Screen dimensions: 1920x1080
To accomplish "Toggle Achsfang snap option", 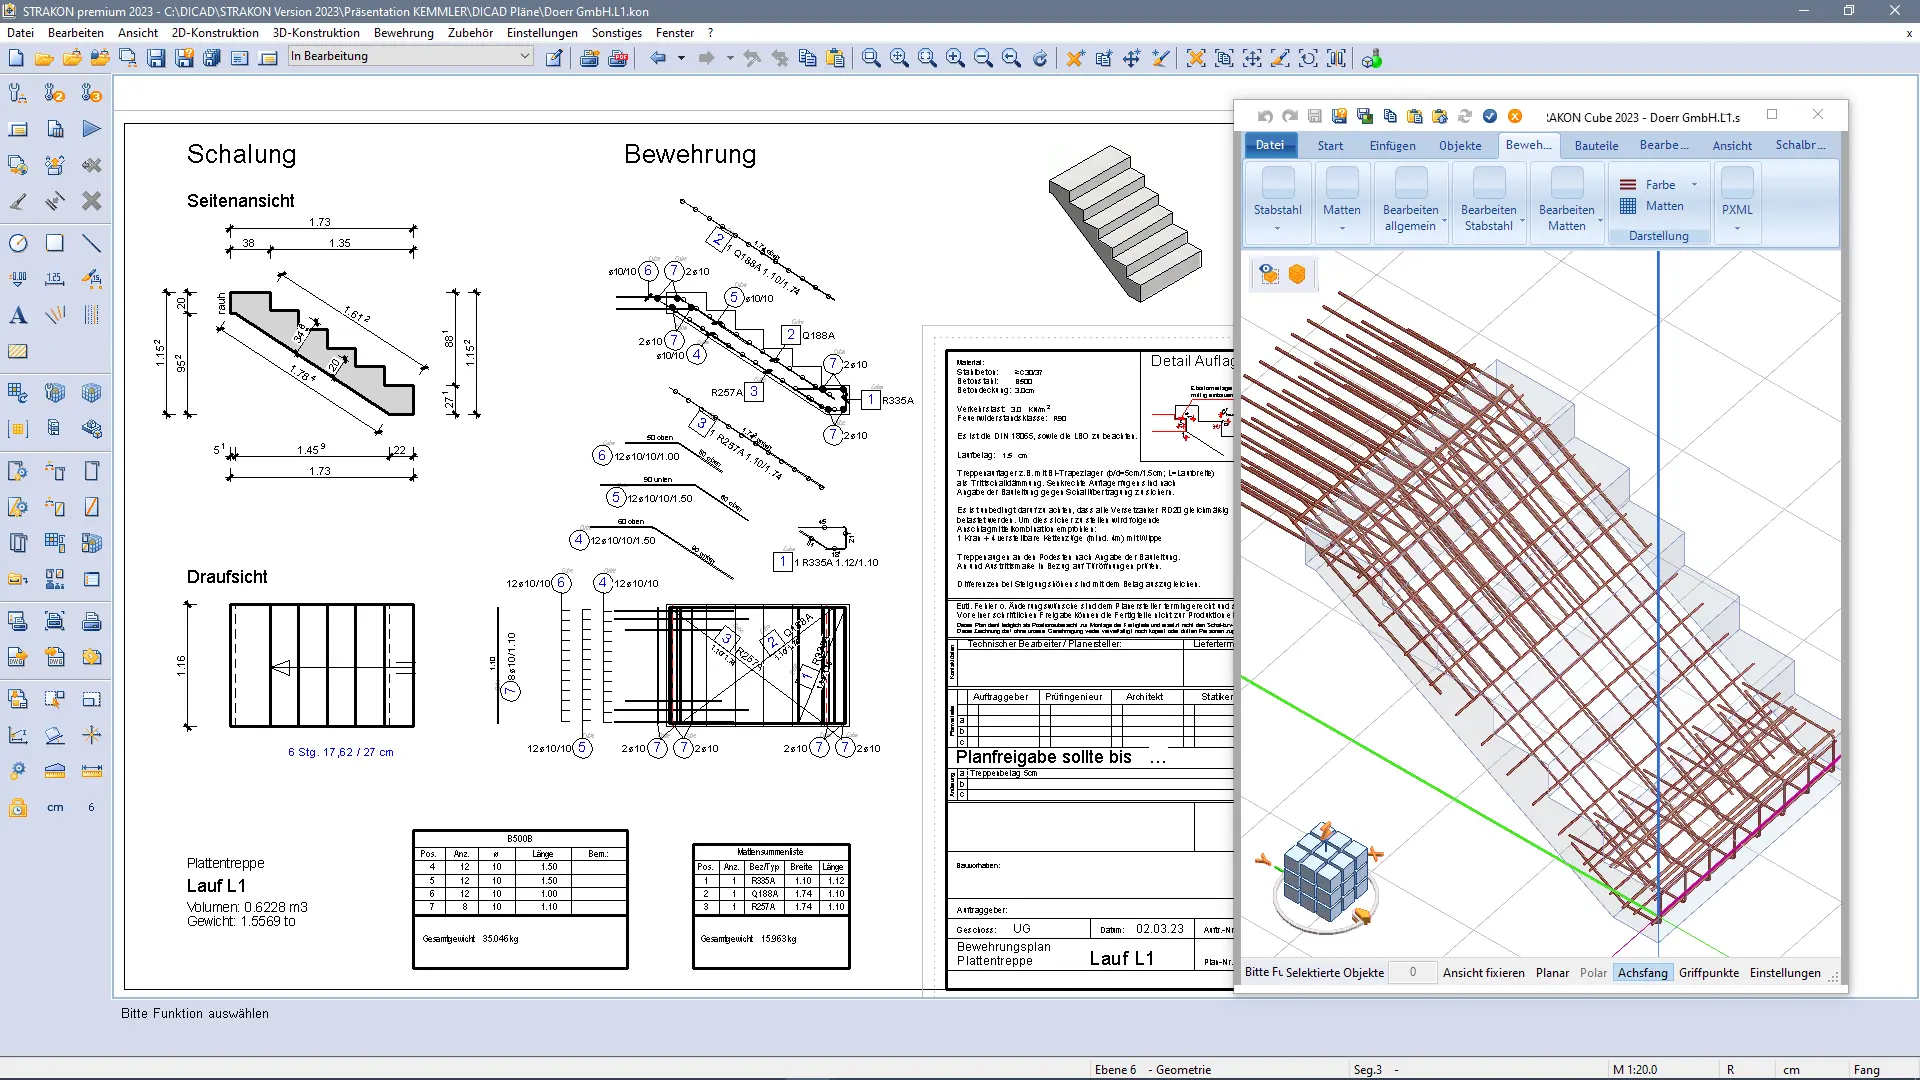I will [1642, 972].
